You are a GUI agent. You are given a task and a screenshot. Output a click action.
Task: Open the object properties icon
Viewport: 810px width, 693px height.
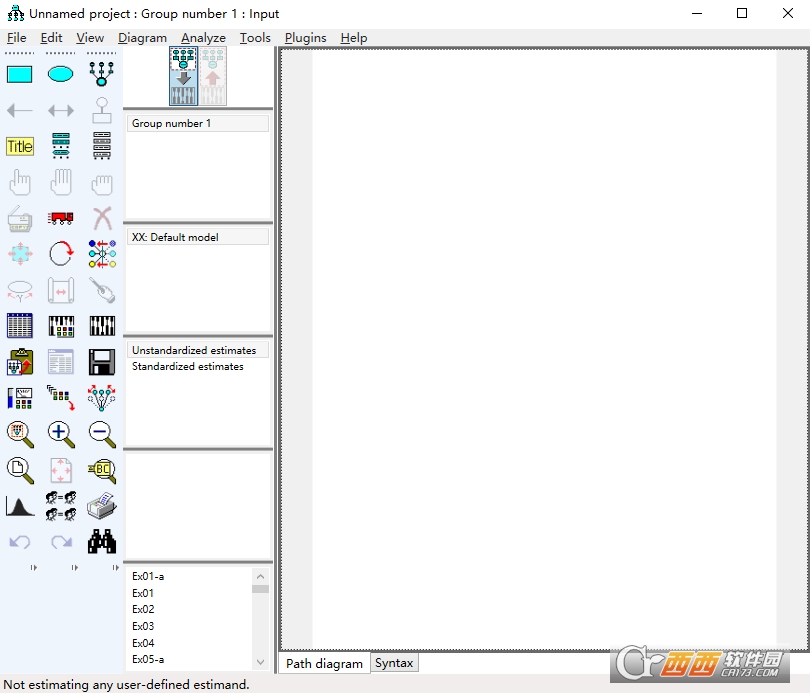[x=20, y=398]
